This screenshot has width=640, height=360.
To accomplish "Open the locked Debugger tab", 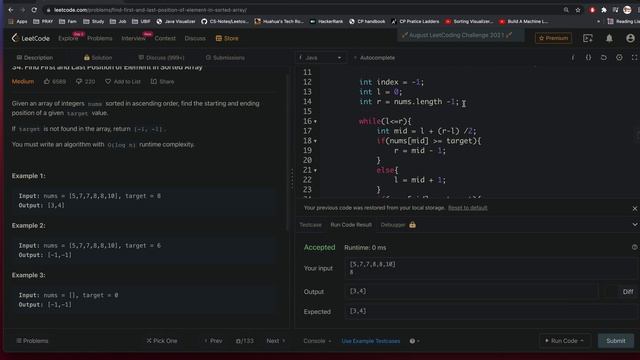I will 398,224.
